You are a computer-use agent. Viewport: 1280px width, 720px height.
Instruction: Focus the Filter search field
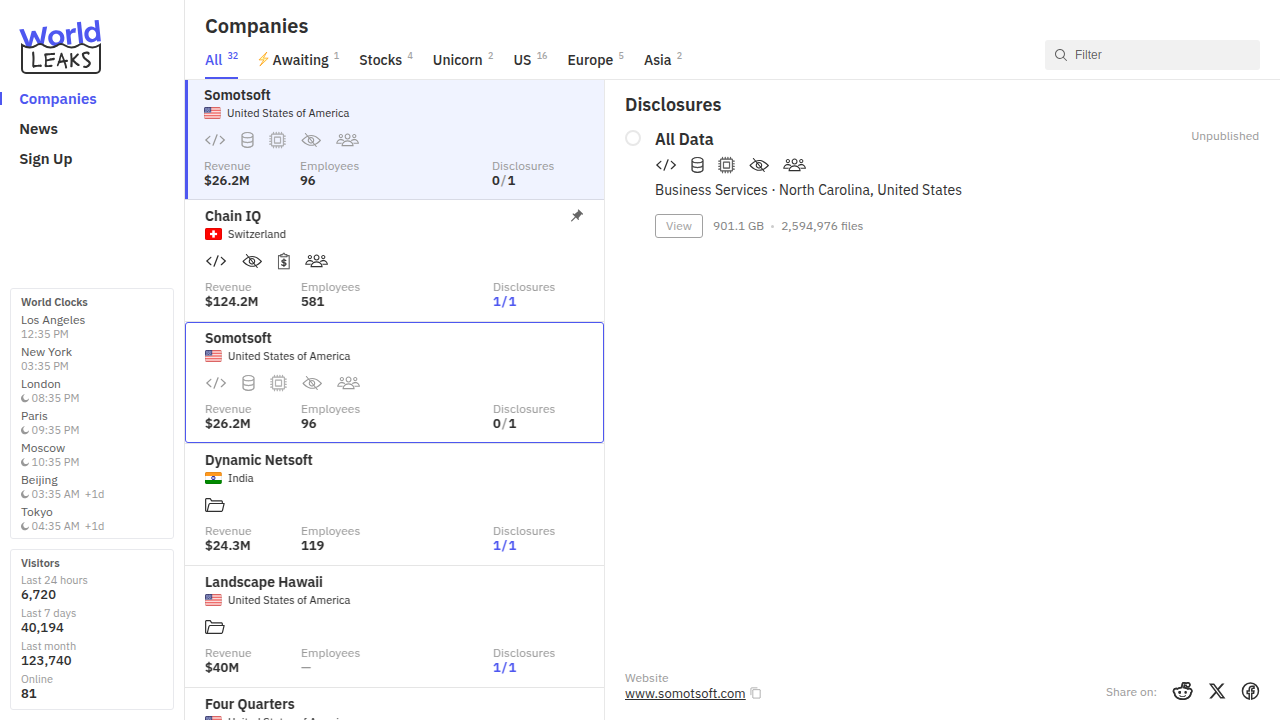click(x=1152, y=55)
